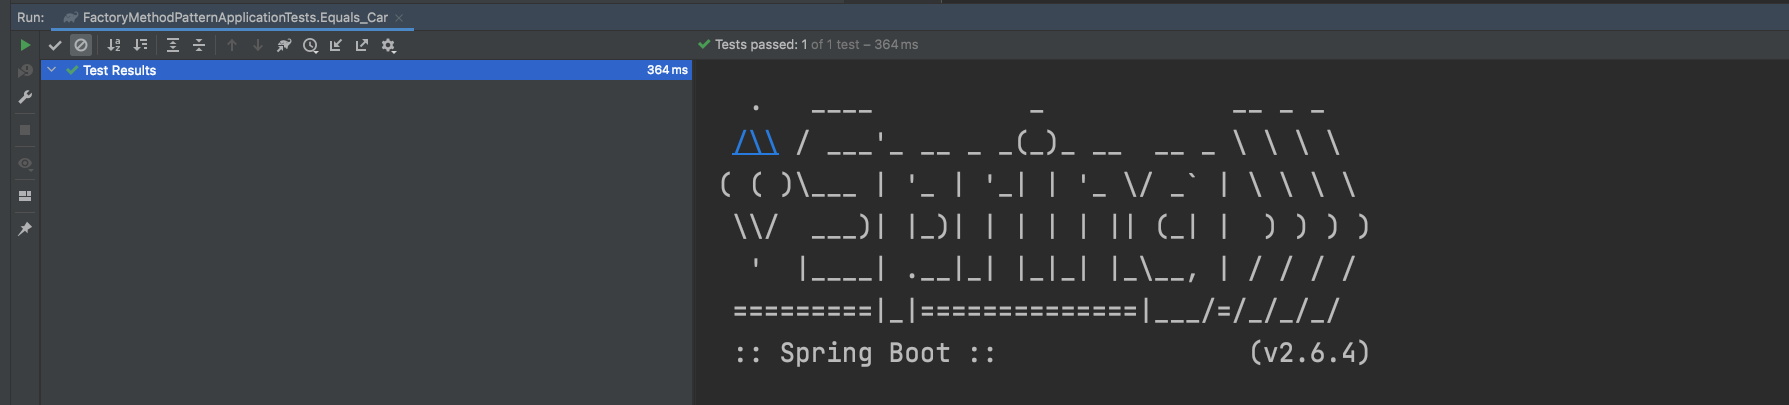The width and height of the screenshot is (1789, 405).
Task: Toggle Show Ignored tests circle-slash icon
Action: pyautogui.click(x=81, y=45)
